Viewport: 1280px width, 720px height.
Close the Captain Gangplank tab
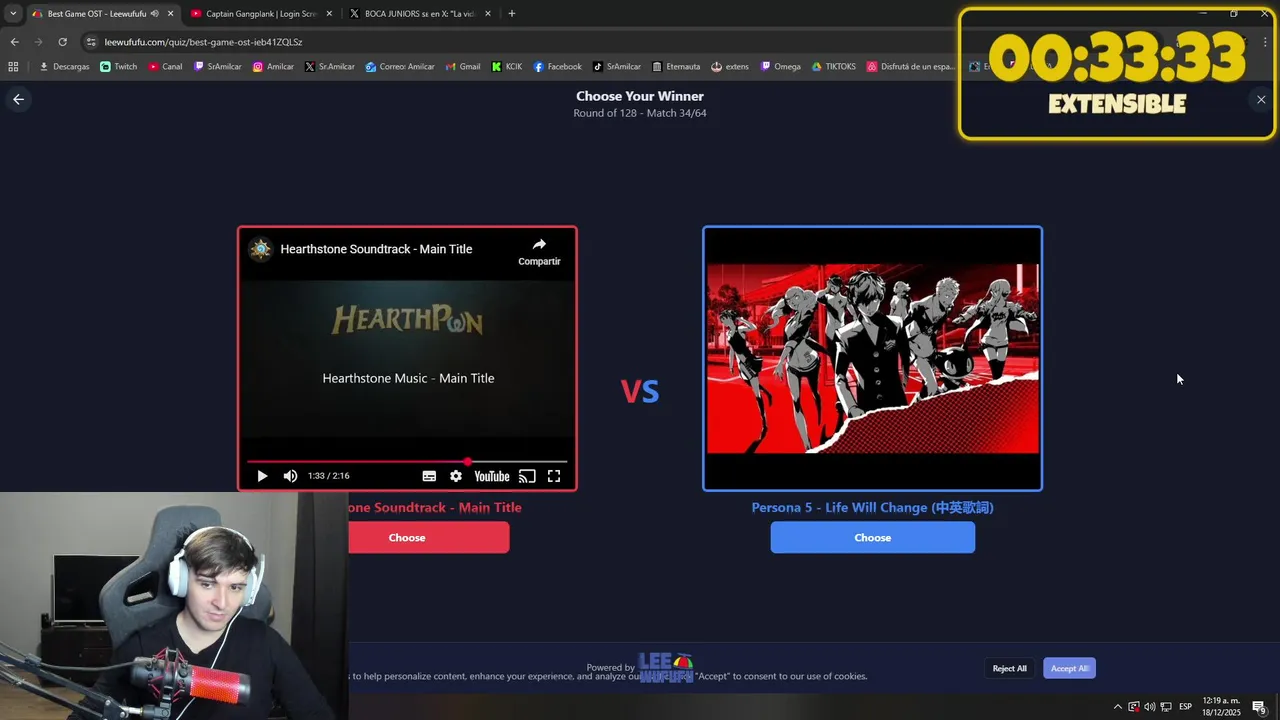tap(329, 14)
